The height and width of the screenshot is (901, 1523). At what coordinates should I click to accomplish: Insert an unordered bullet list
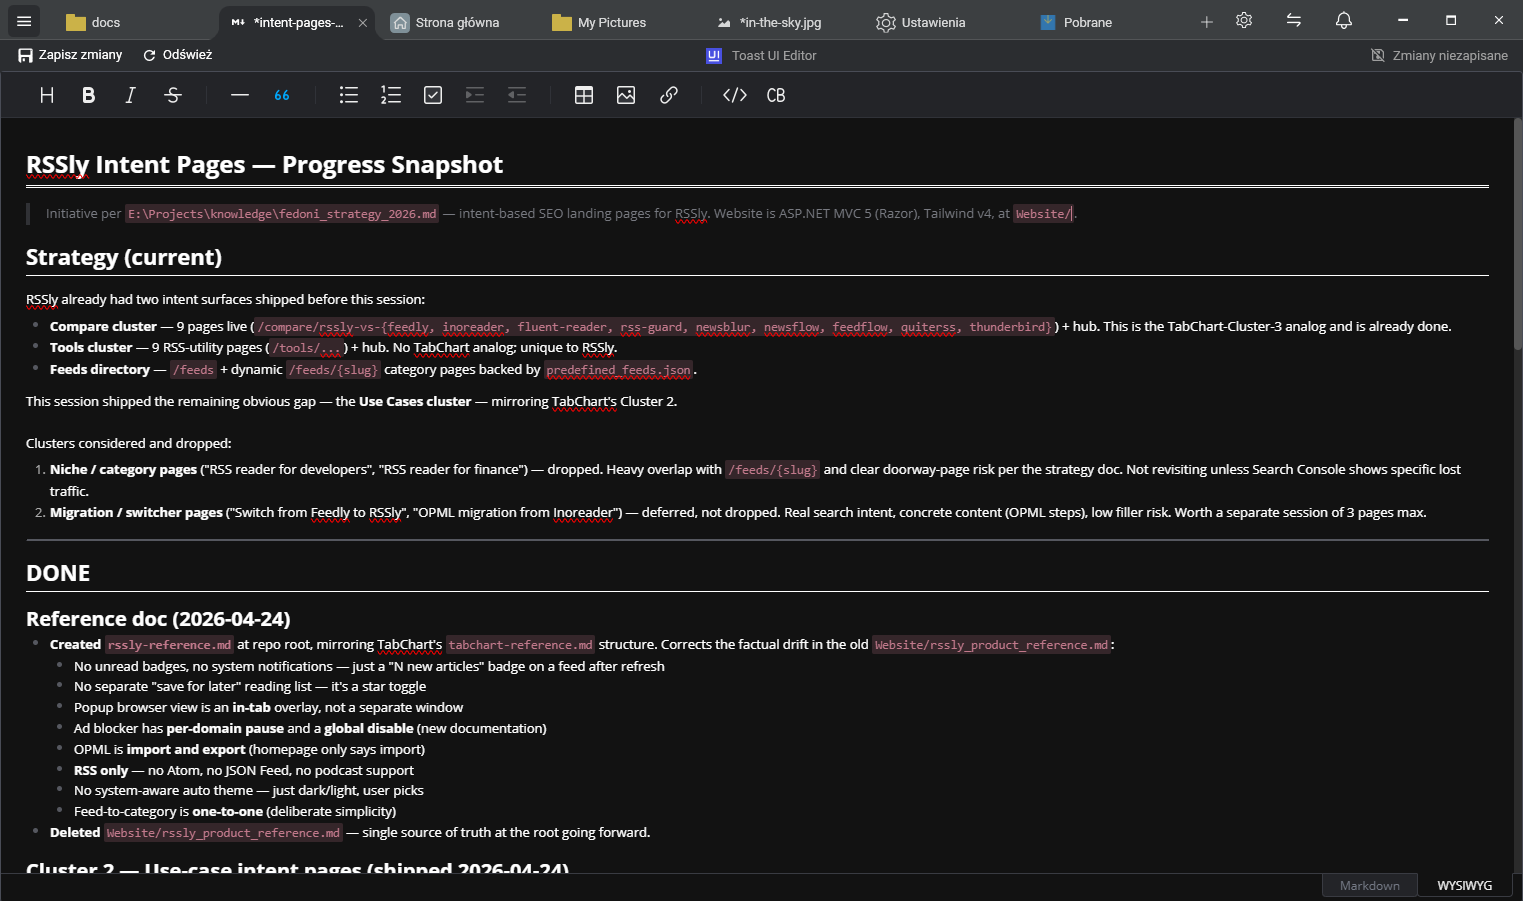[349, 95]
